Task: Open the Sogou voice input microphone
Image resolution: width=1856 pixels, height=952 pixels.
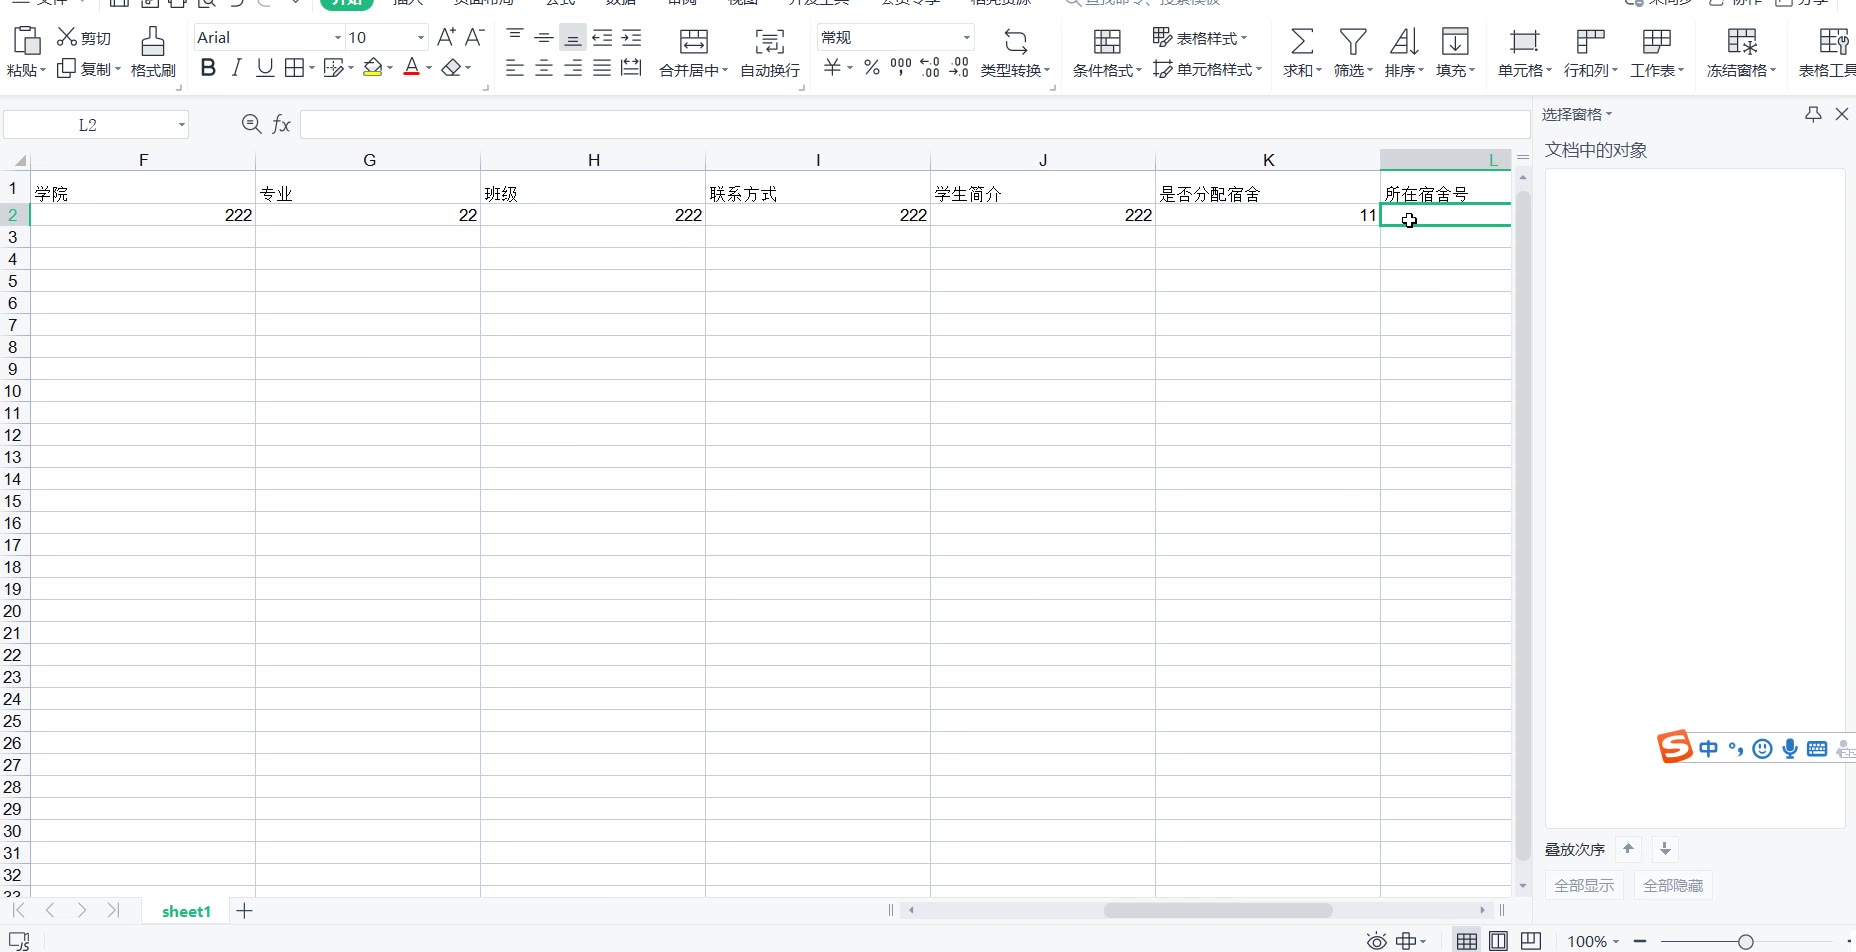Action: [x=1789, y=748]
